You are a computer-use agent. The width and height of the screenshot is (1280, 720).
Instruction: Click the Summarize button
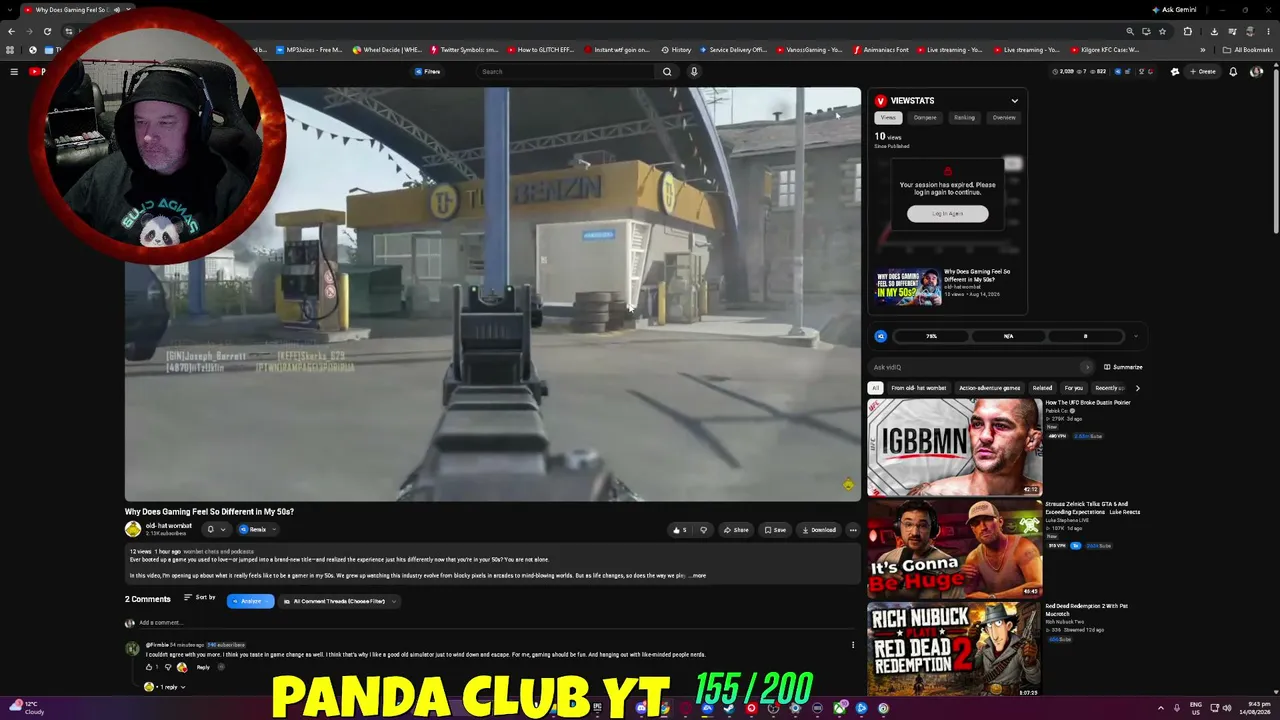point(1123,367)
